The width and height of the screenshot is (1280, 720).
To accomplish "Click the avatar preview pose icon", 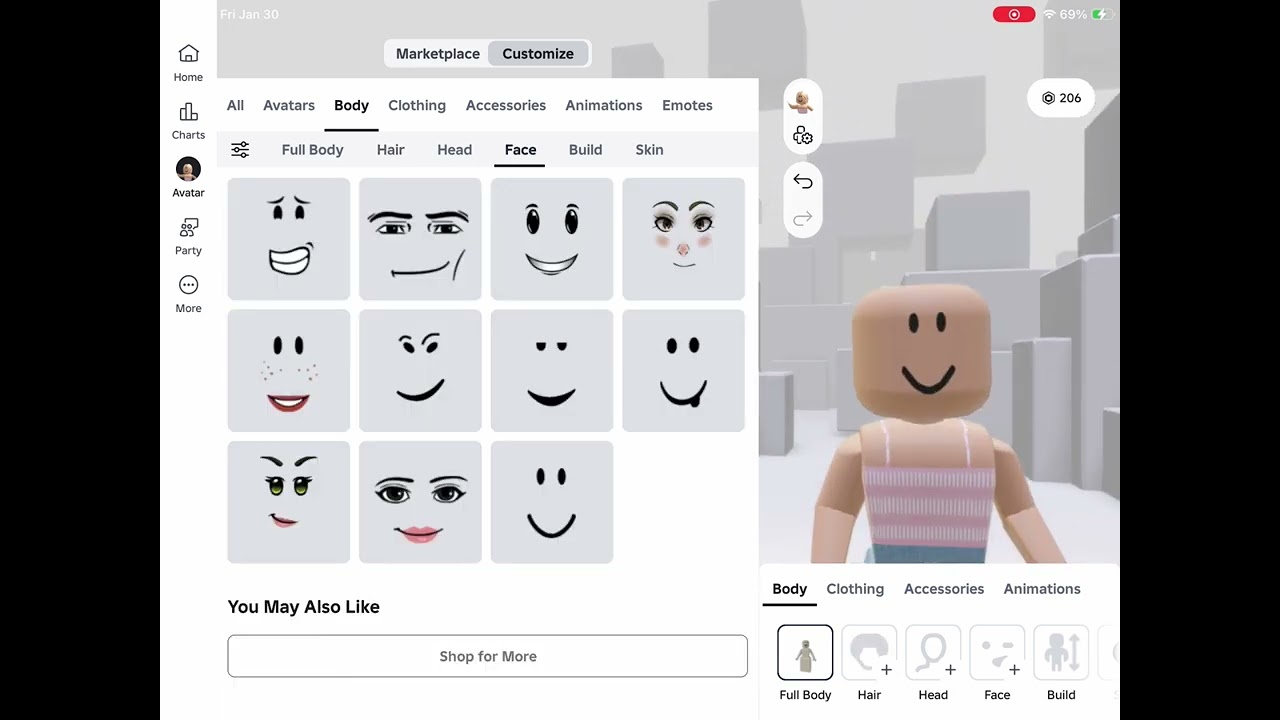I will (x=802, y=101).
